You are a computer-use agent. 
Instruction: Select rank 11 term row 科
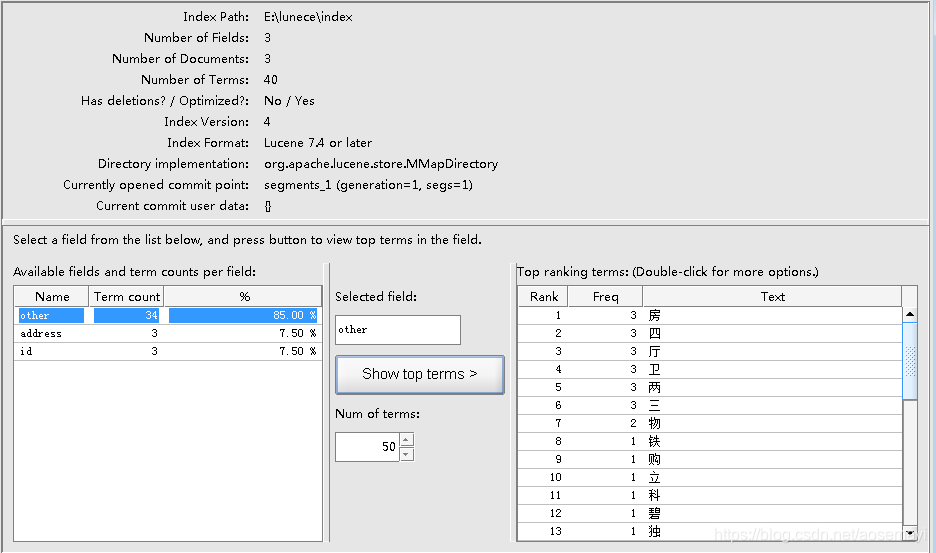coord(709,494)
